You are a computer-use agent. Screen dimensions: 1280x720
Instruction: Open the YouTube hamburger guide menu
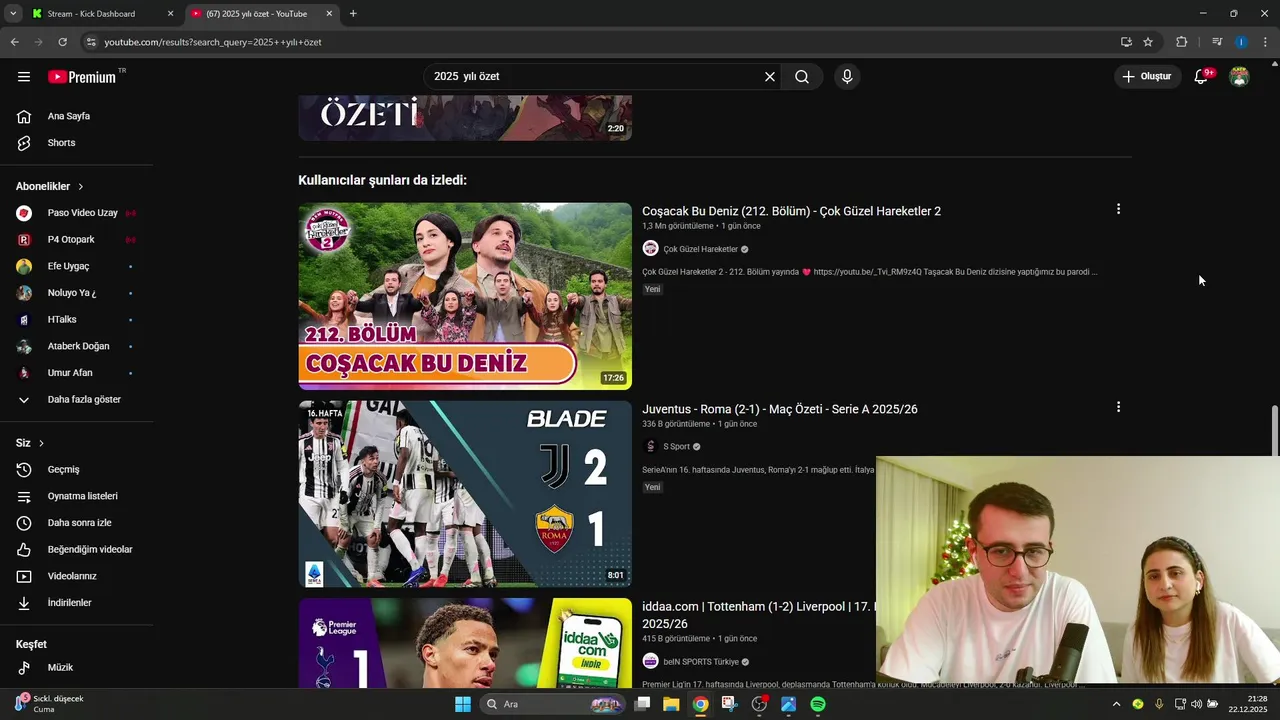click(x=24, y=77)
